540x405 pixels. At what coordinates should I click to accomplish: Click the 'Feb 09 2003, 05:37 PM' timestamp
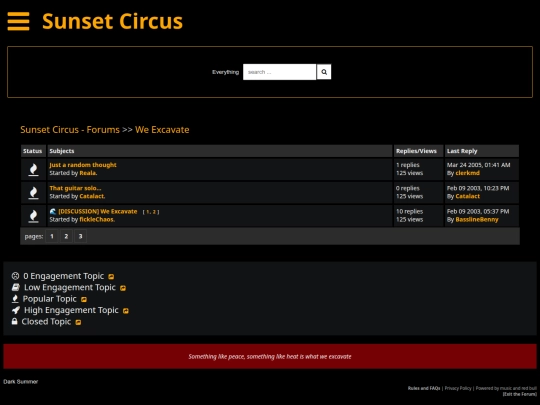478,211
